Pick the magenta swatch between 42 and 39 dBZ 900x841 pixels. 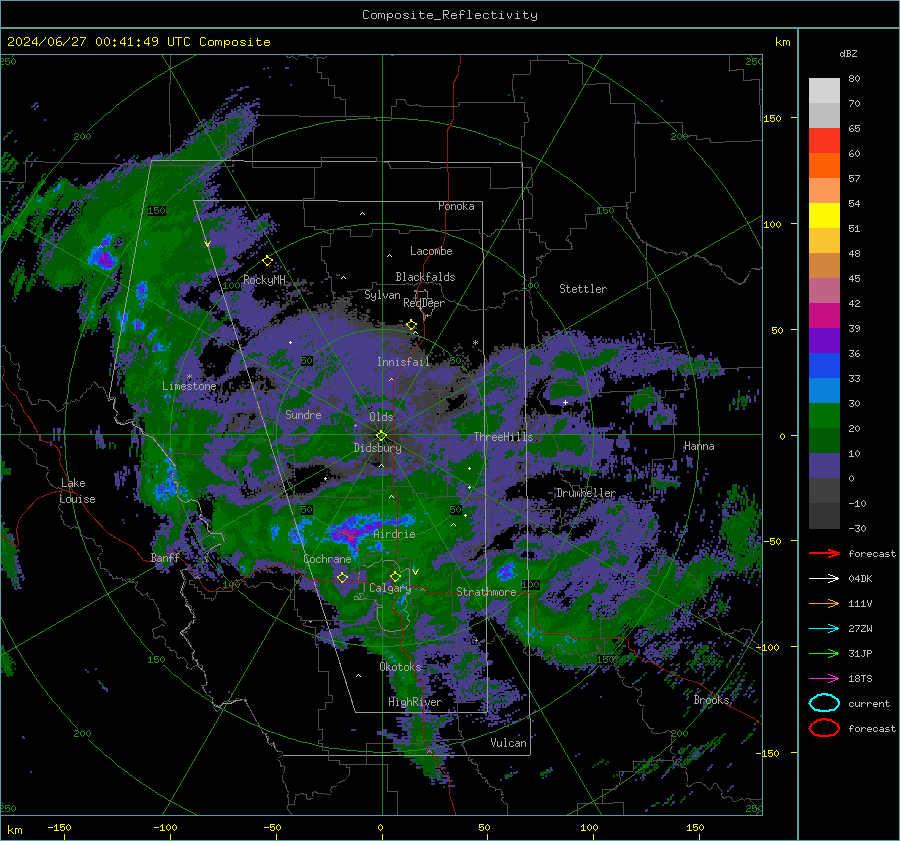(824, 316)
